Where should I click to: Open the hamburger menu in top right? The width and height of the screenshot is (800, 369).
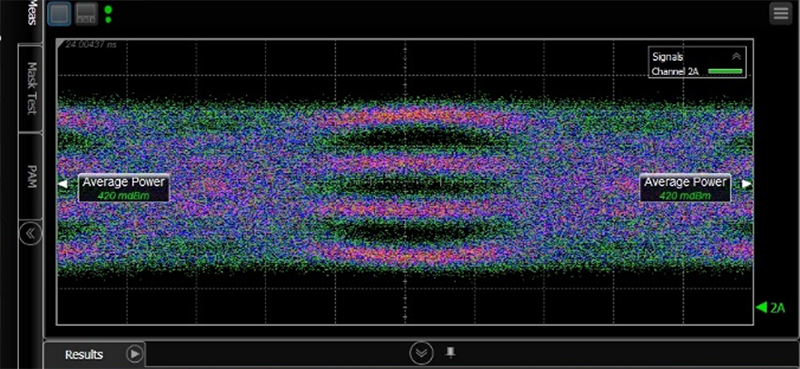point(781,13)
